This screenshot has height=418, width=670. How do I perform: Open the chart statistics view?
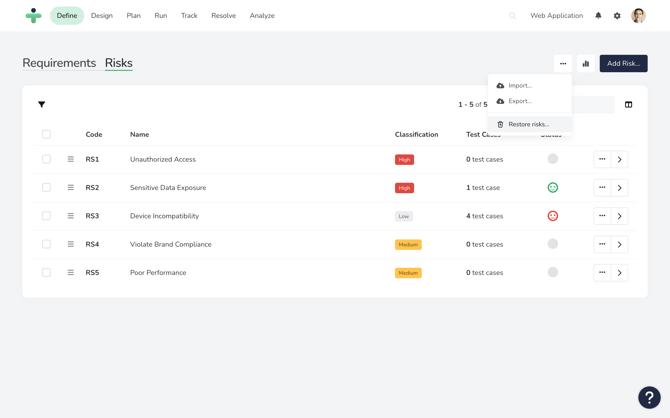coord(586,63)
